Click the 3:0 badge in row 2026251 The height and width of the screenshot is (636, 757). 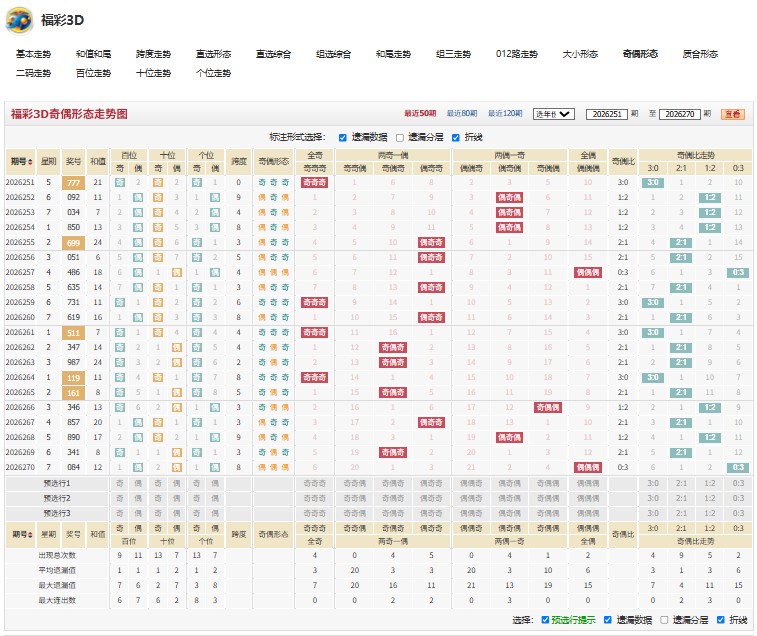(x=653, y=183)
